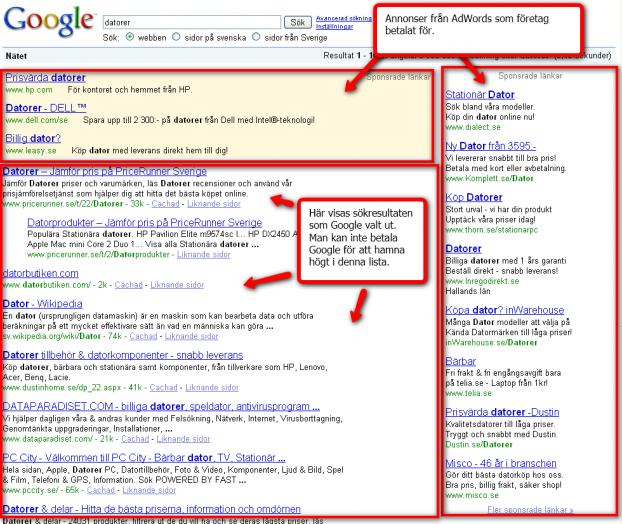Open the 'Prisvärda datorer -Dustin' ad
This screenshot has height=524, width=622.
tap(502, 412)
